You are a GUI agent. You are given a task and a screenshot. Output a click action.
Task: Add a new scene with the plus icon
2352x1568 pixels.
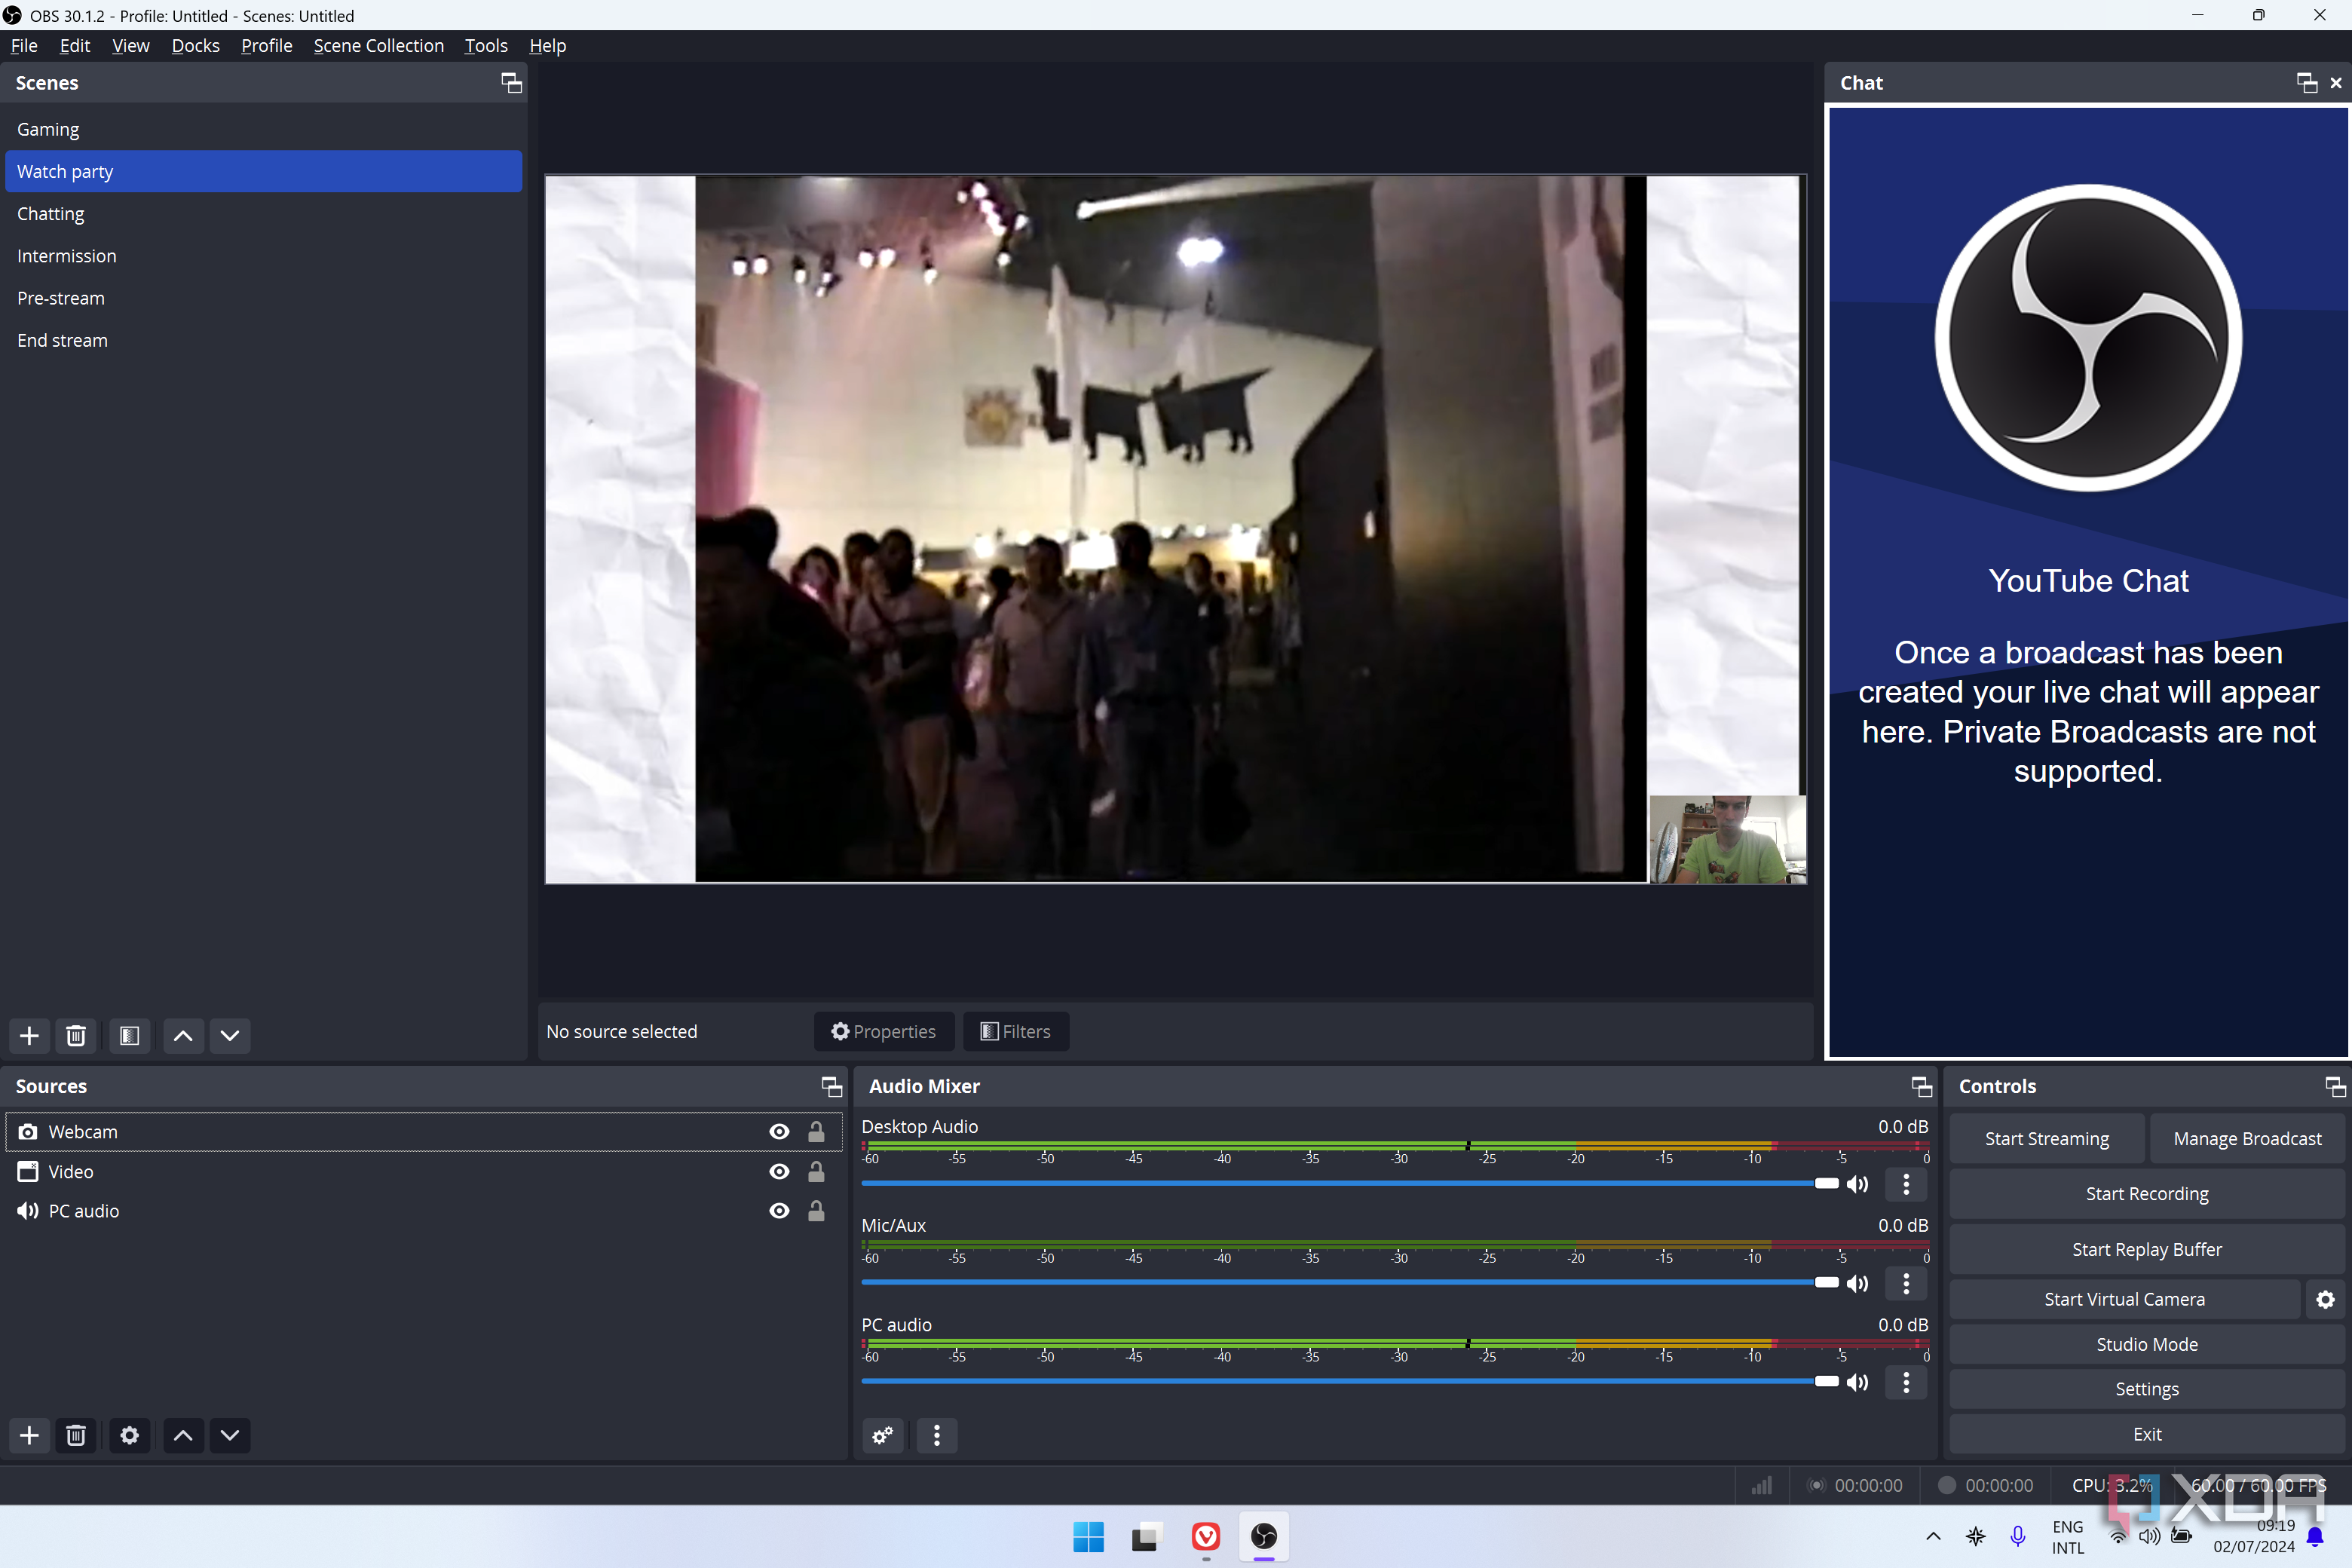(x=29, y=1035)
